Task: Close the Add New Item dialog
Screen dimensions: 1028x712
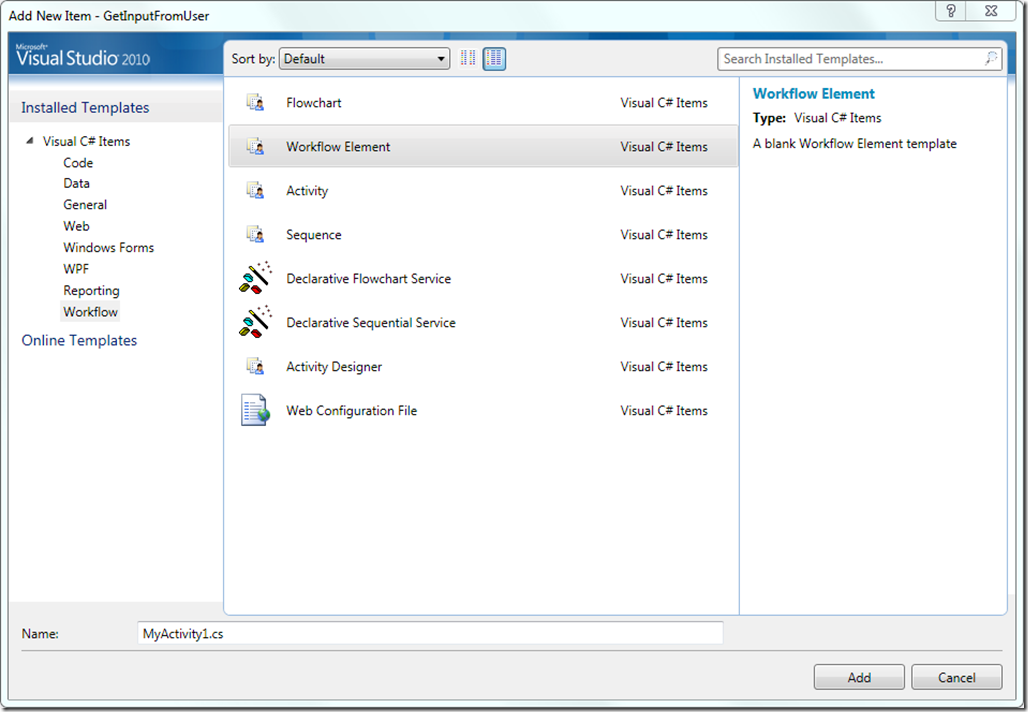Action: 991,10
